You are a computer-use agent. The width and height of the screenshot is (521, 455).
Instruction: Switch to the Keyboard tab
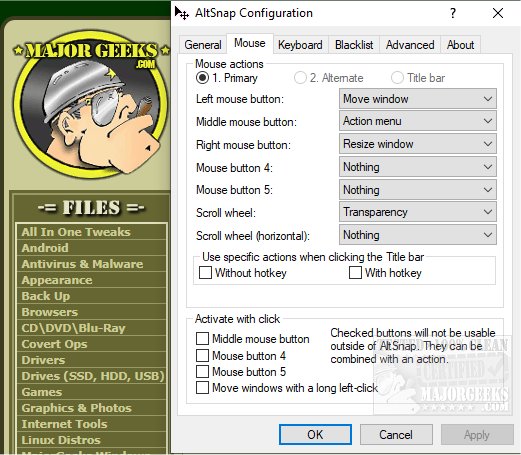(300, 45)
